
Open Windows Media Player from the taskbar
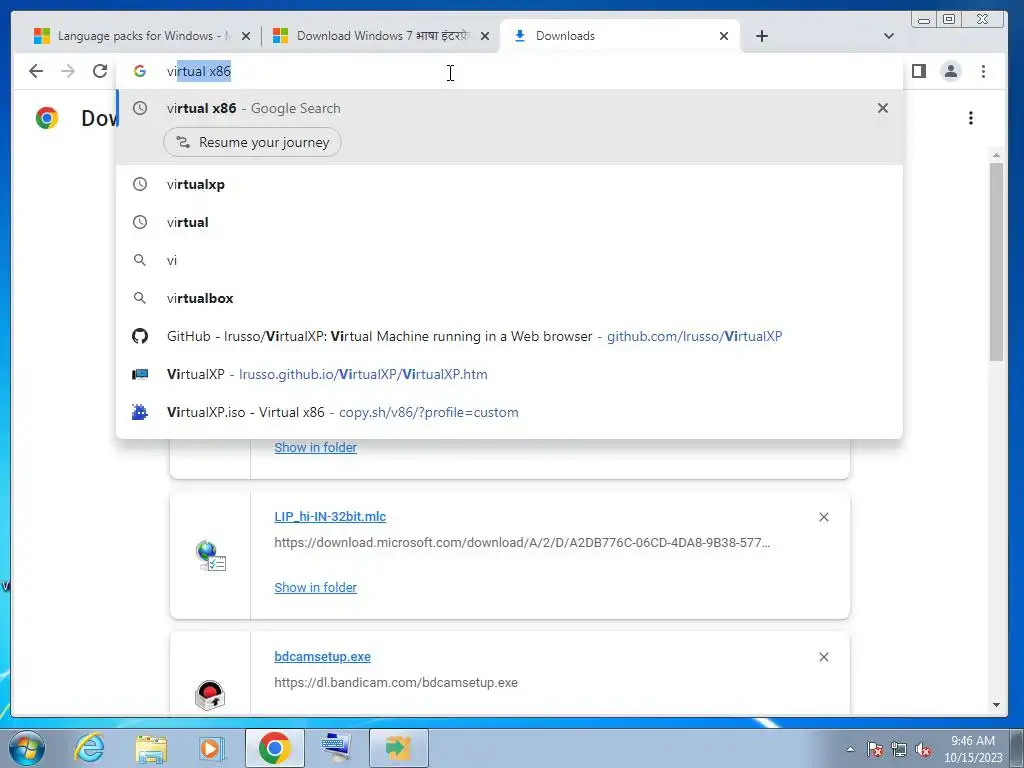[212, 748]
